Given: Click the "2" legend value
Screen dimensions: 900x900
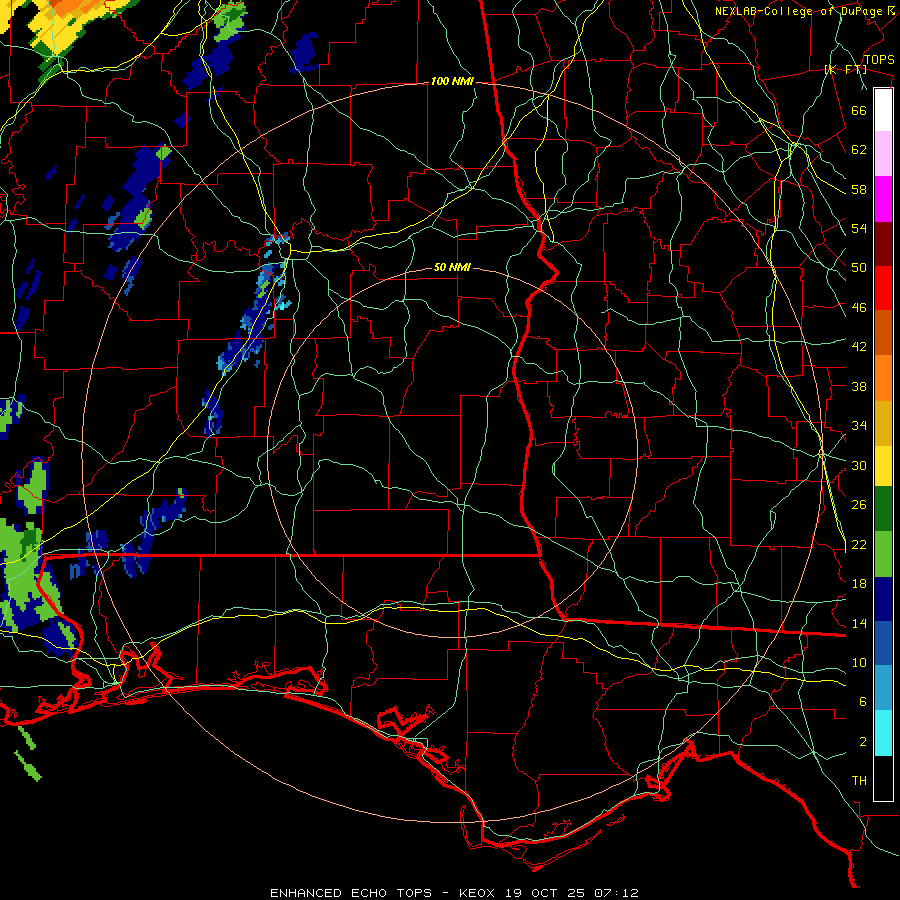Looking at the screenshot, I should tap(863, 742).
